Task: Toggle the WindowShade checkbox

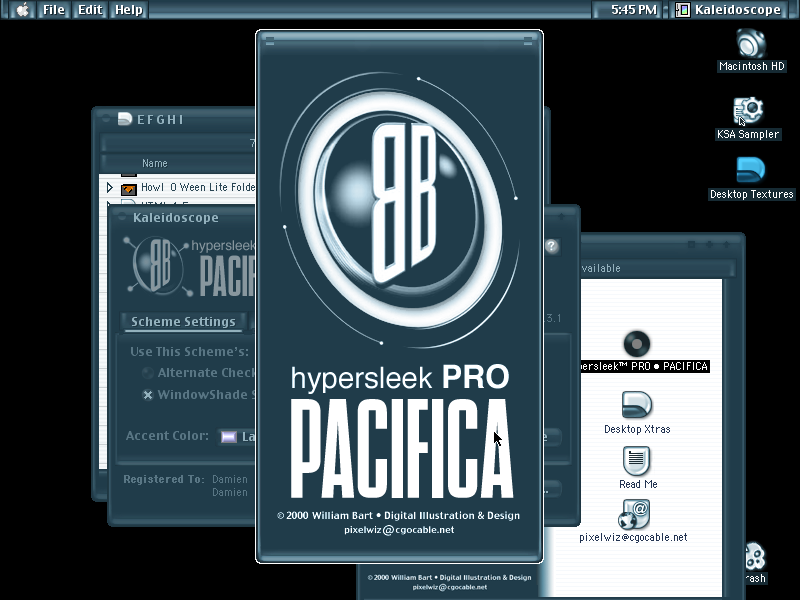Action: click(148, 395)
